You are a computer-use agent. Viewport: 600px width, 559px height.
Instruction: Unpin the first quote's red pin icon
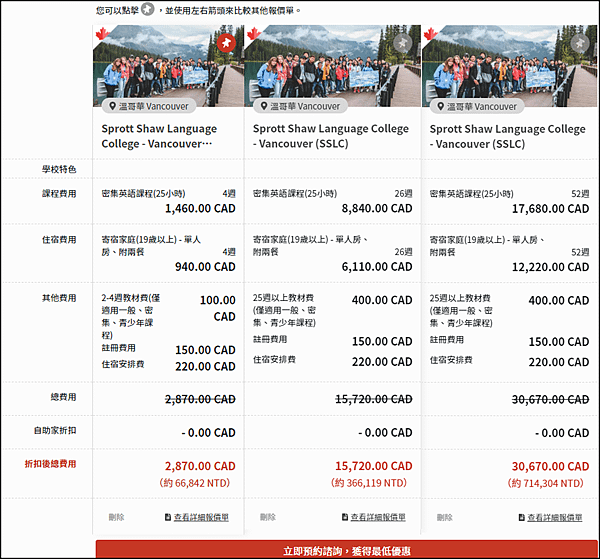click(226, 43)
